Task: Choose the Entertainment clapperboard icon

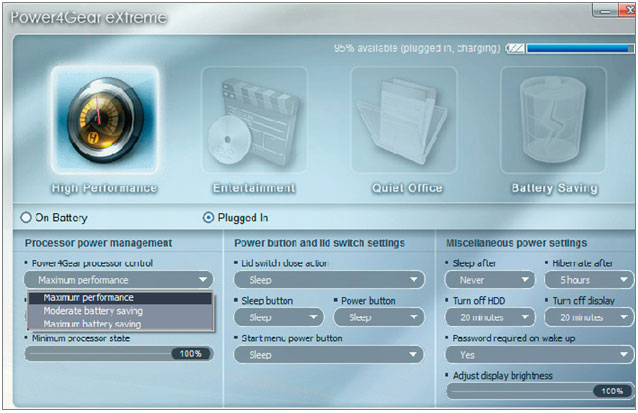Action: tap(254, 120)
